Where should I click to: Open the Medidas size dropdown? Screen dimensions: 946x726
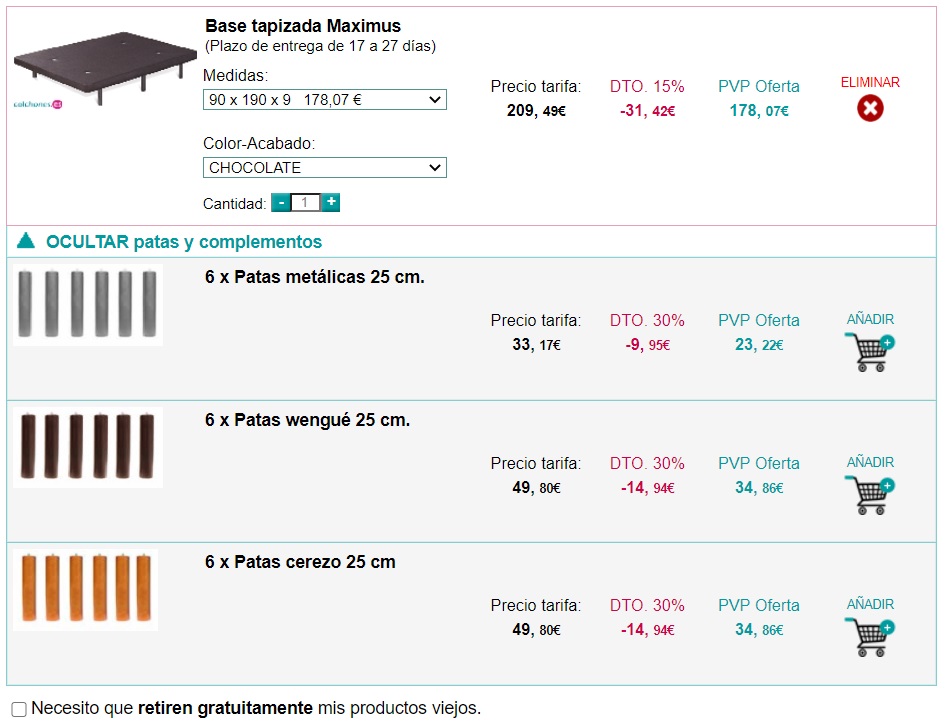[x=325, y=100]
